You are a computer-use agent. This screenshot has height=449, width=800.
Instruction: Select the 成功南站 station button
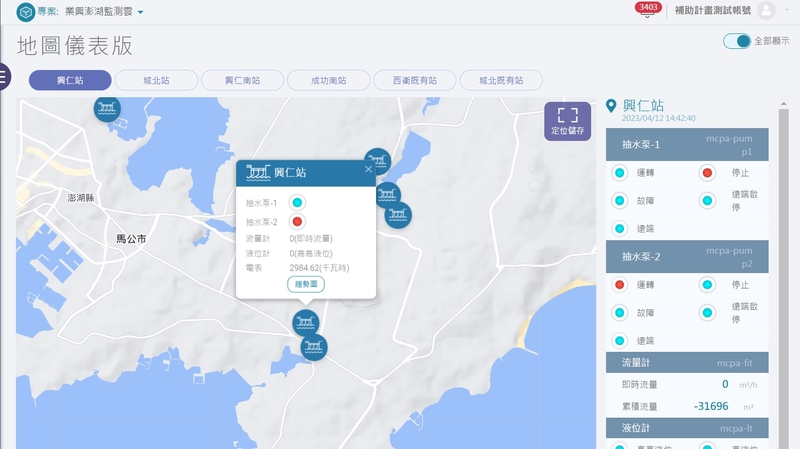329,81
